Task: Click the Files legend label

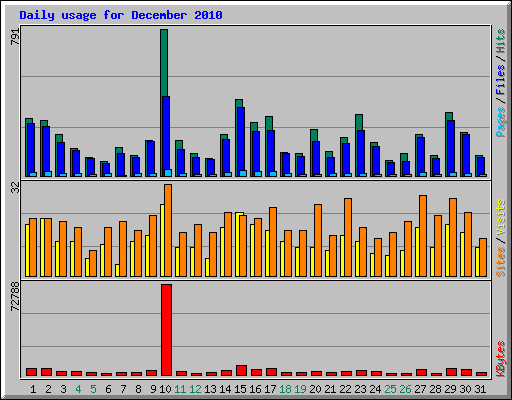Action: (x=501, y=80)
